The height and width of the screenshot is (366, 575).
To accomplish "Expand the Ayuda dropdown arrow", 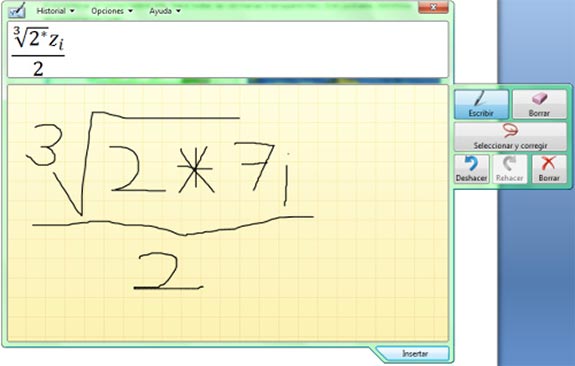I will pos(178,11).
